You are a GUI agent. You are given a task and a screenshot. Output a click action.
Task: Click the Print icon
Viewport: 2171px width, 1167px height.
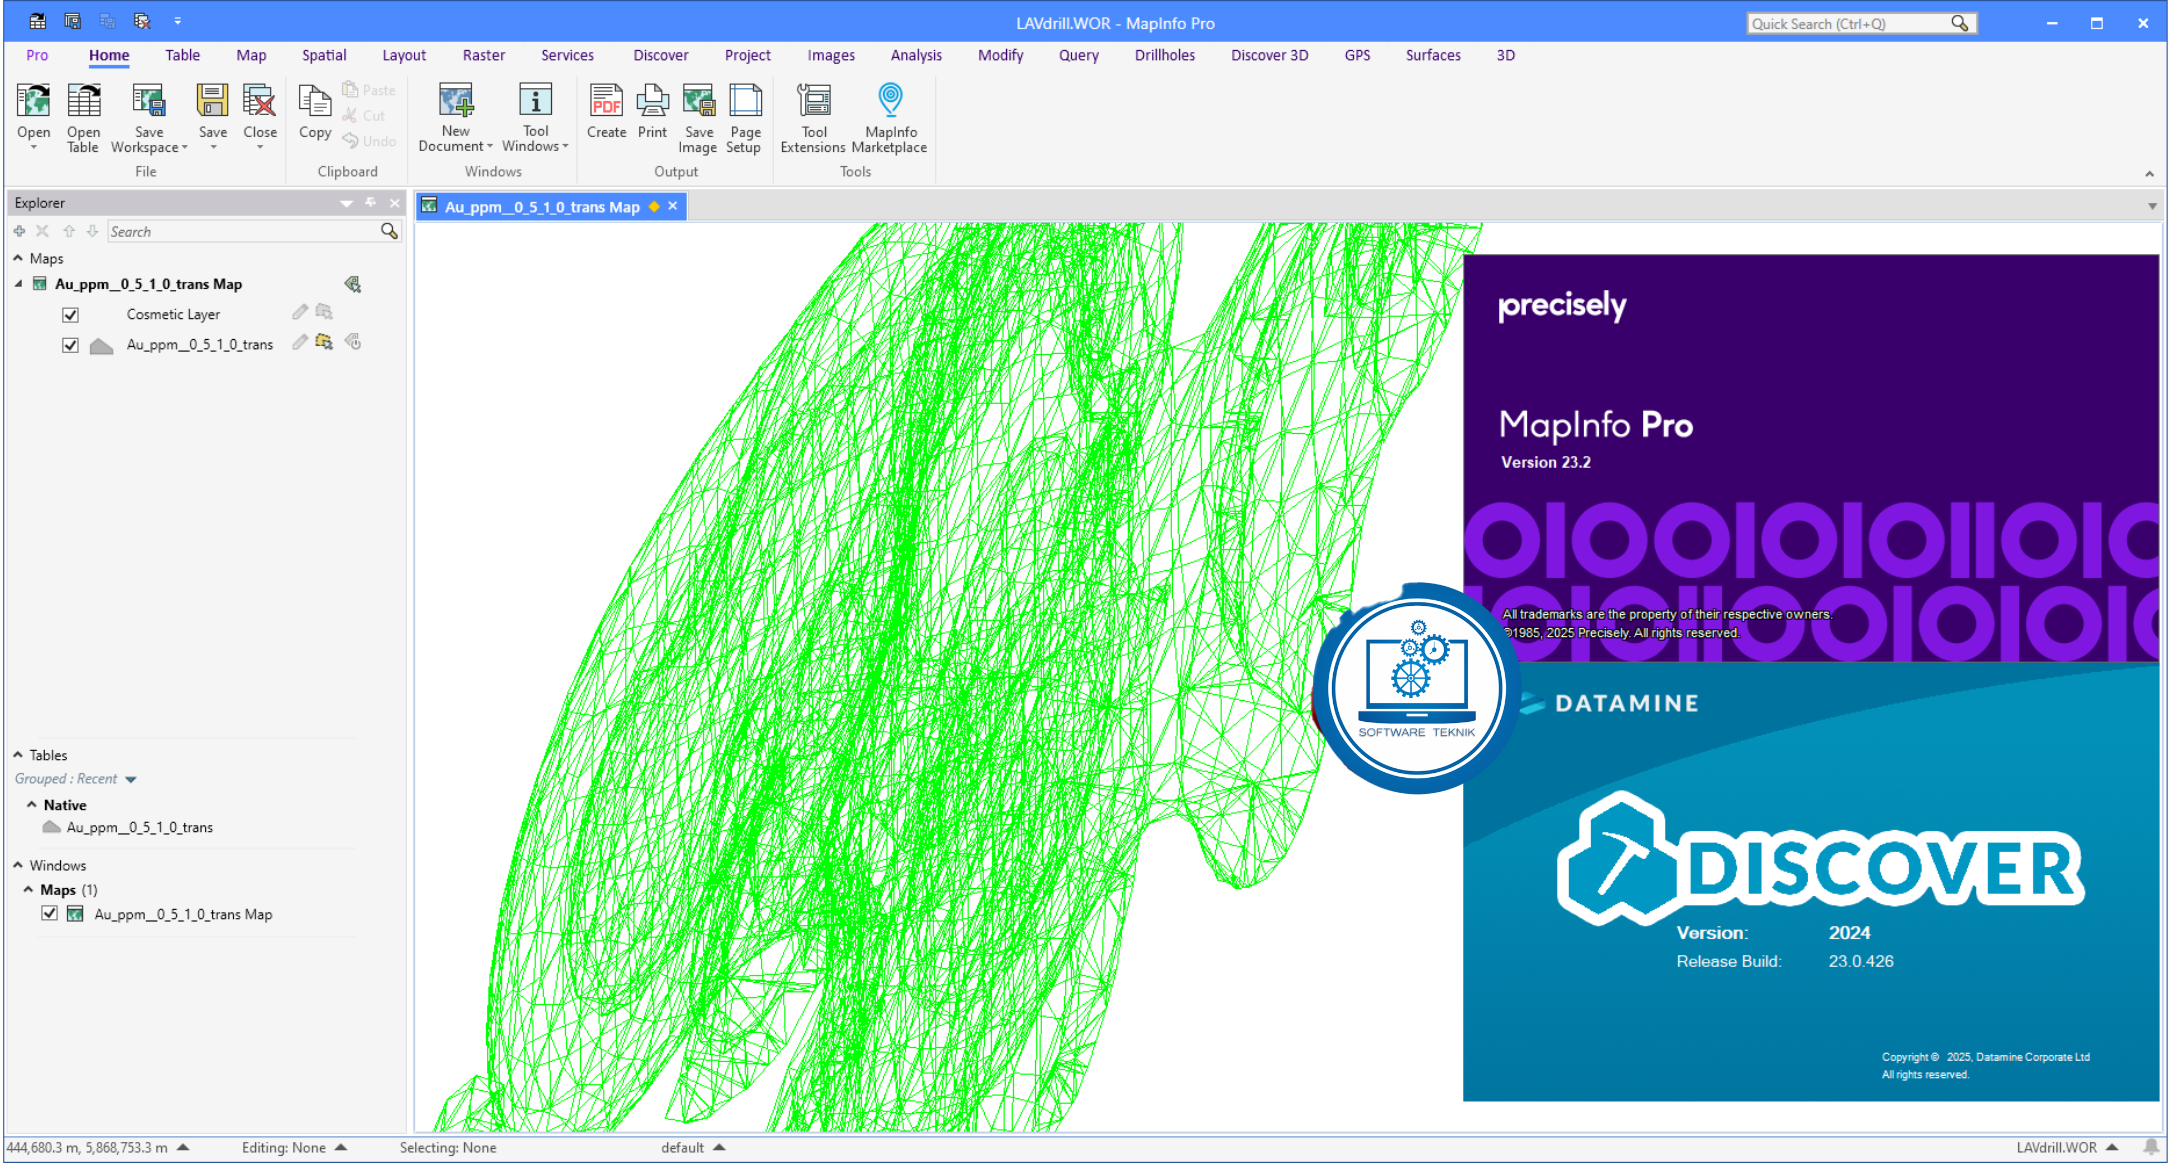pyautogui.click(x=652, y=101)
